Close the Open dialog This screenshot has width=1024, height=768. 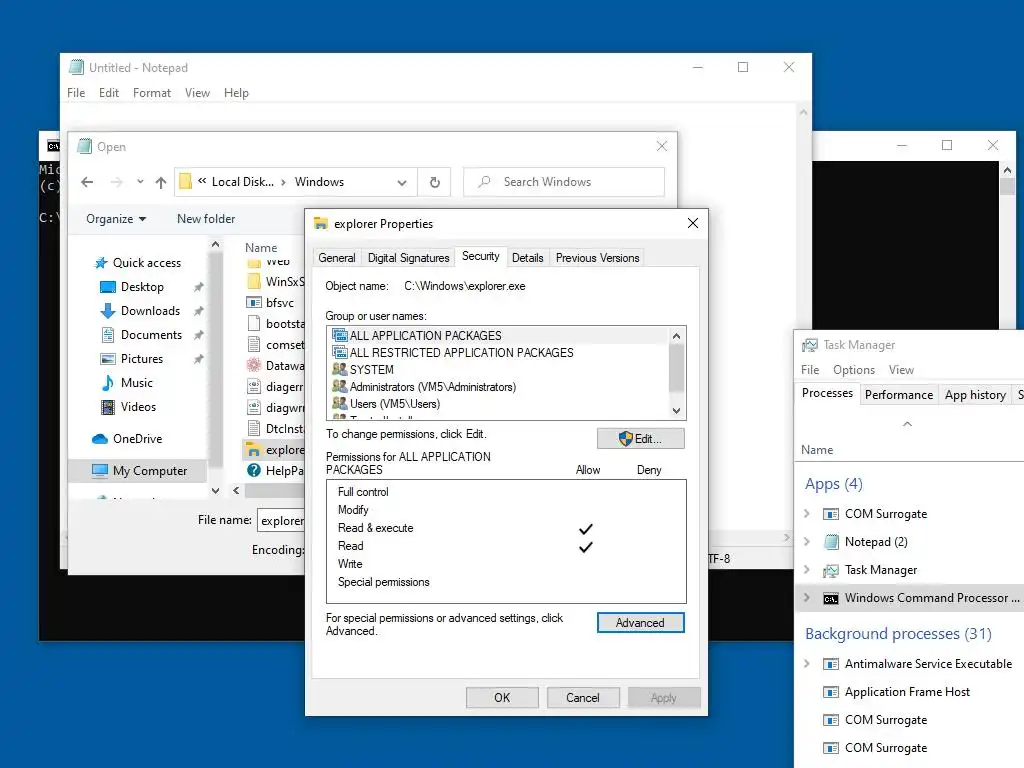tap(662, 146)
